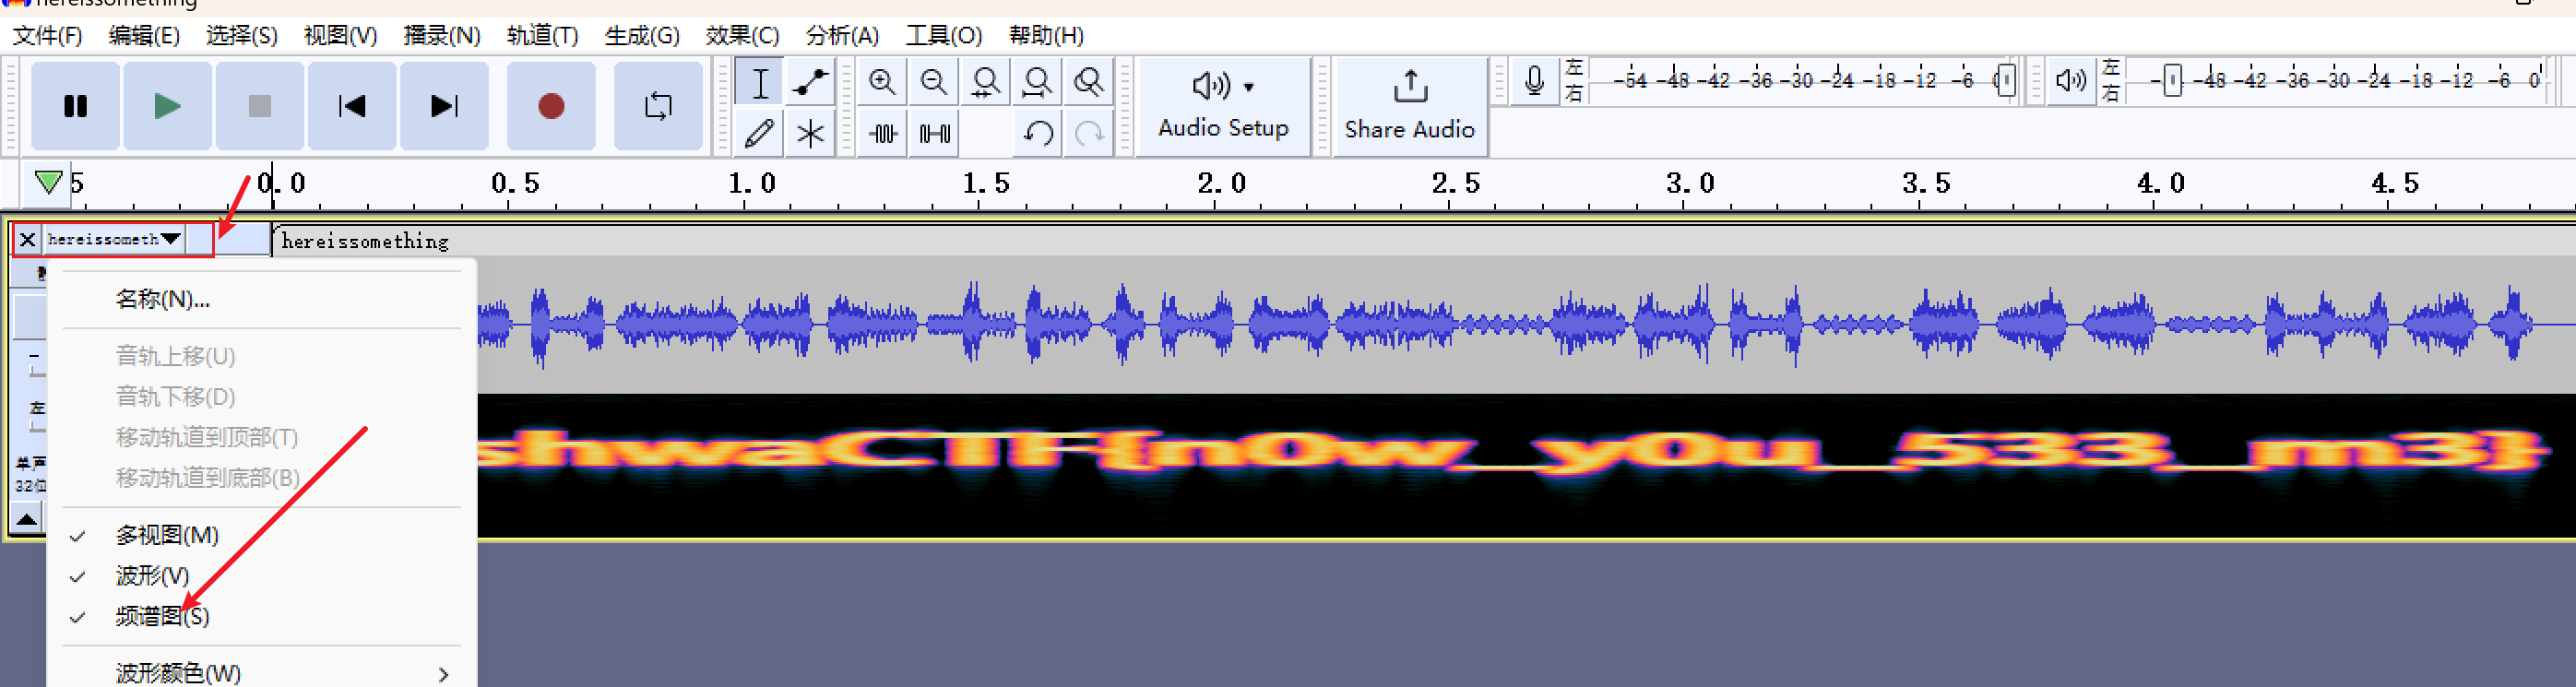Open the hereissometh track name dropdown
Screen dimensions: 2576x687
[114, 240]
